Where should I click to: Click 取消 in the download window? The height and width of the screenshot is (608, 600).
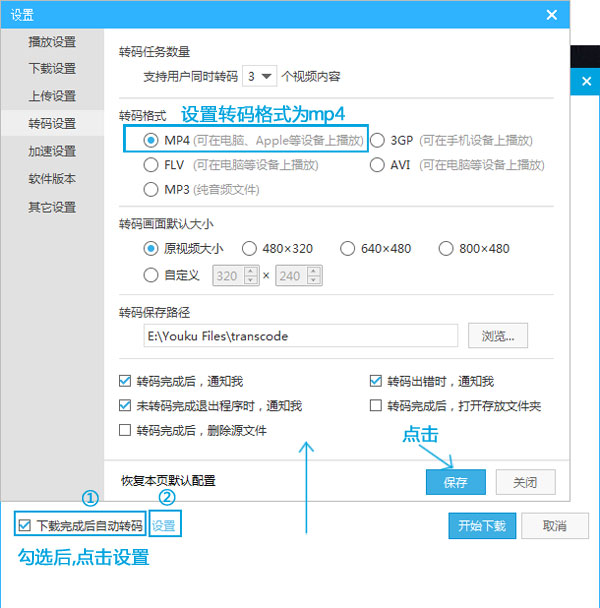point(555,526)
